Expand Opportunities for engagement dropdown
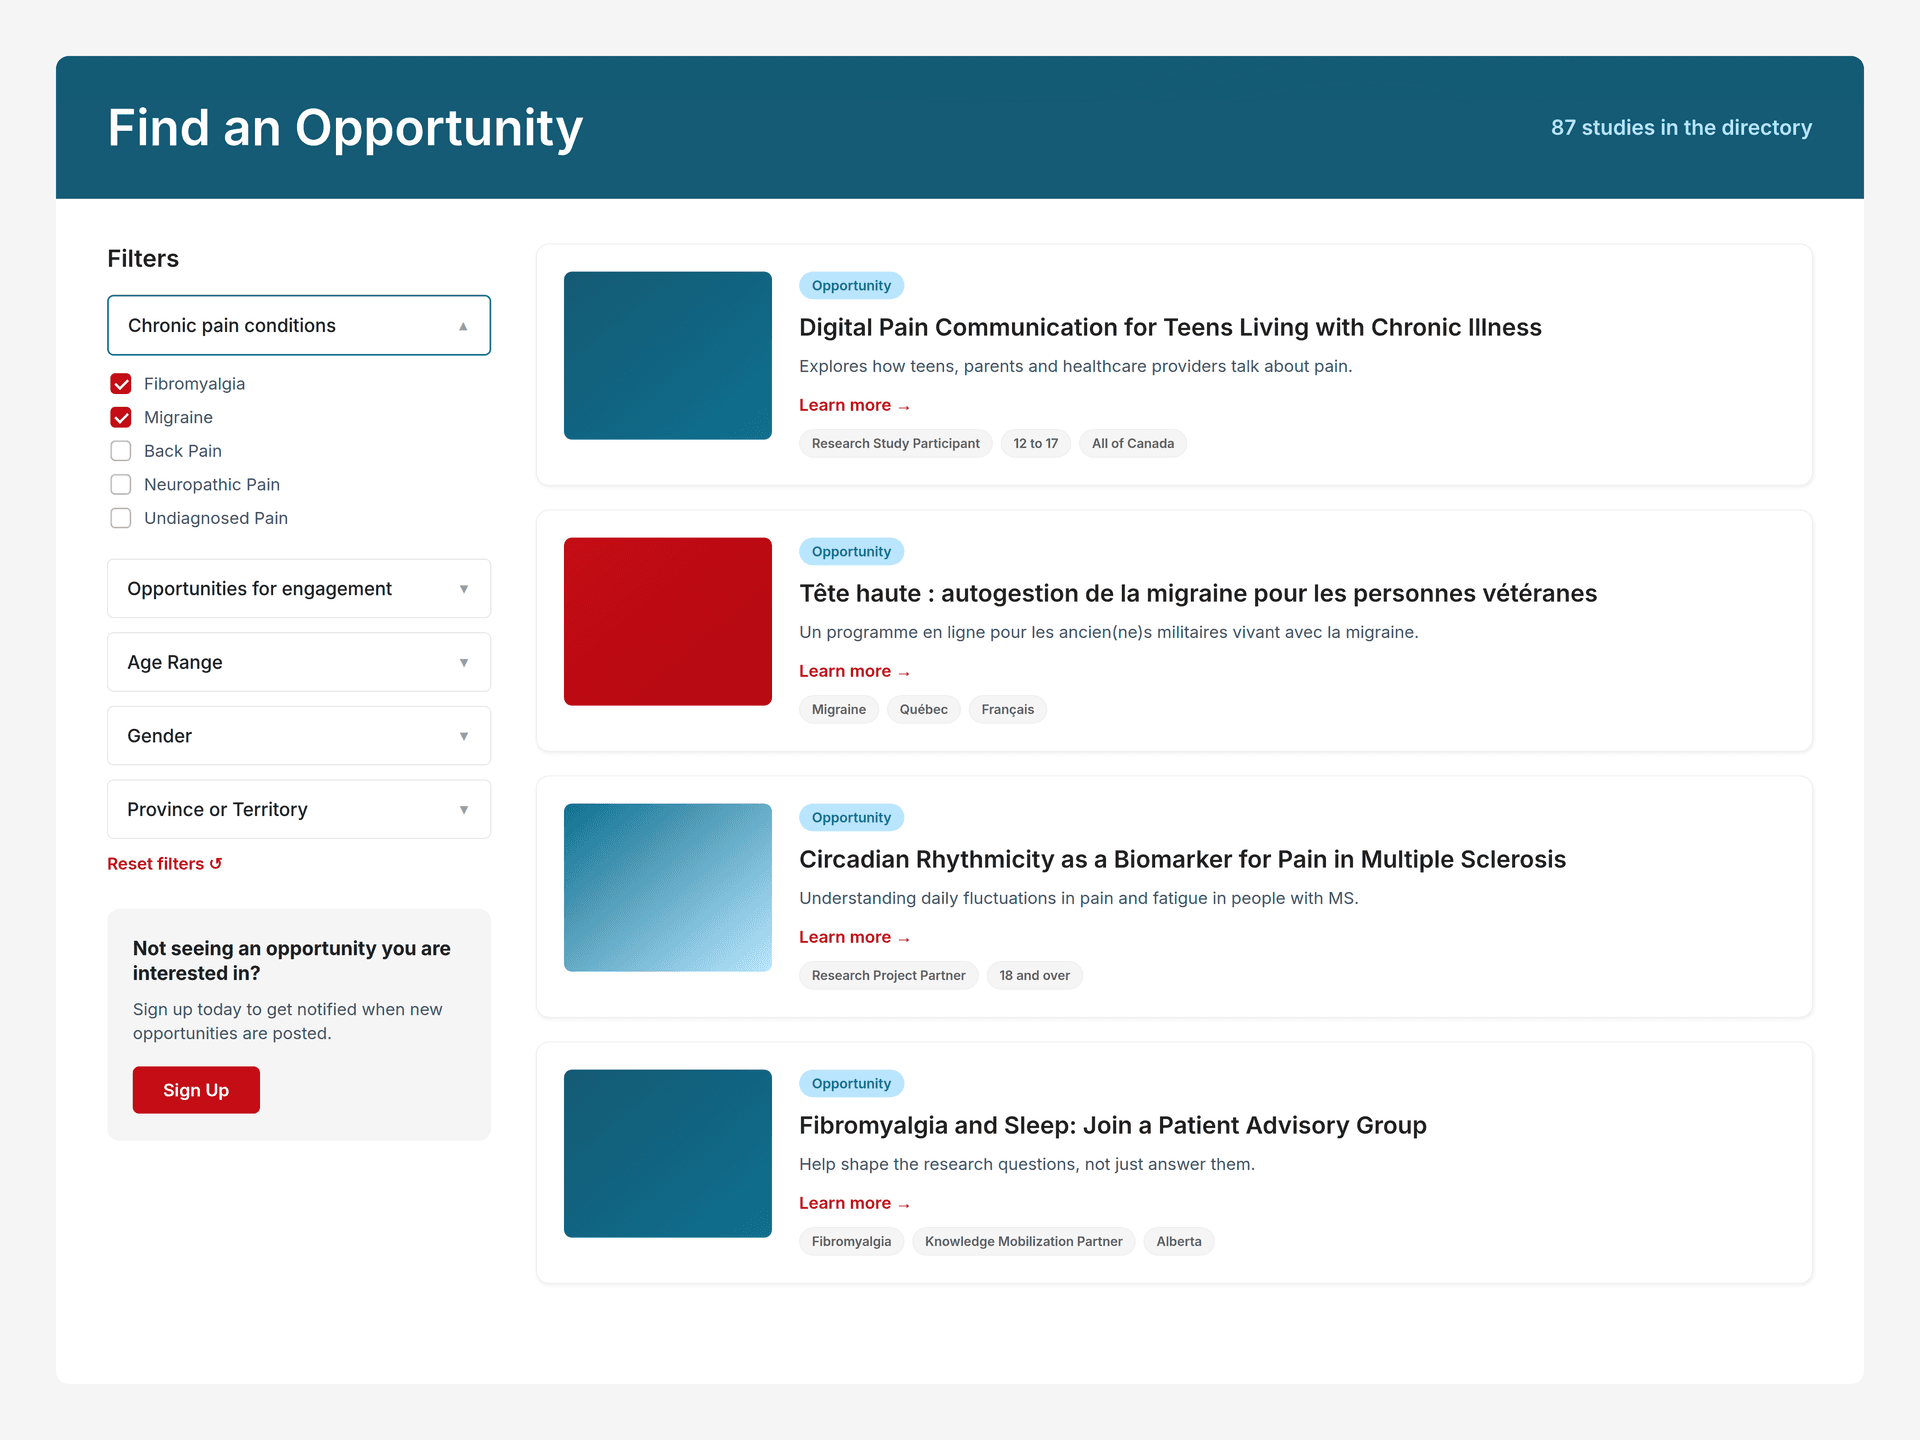The height and width of the screenshot is (1440, 1920). pyautogui.click(x=299, y=588)
